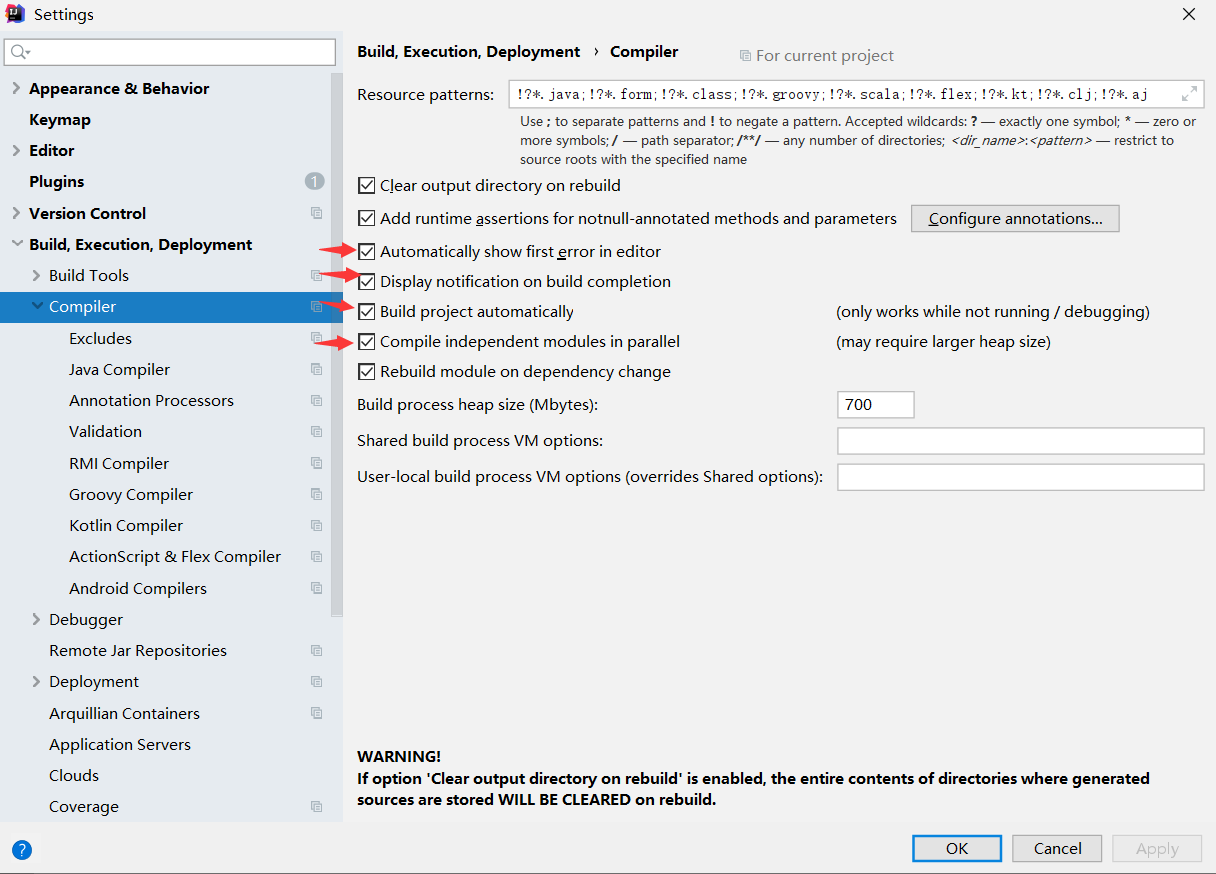Click the project-level icon next to Java Compiler
The image size is (1216, 874).
pyautogui.click(x=316, y=369)
